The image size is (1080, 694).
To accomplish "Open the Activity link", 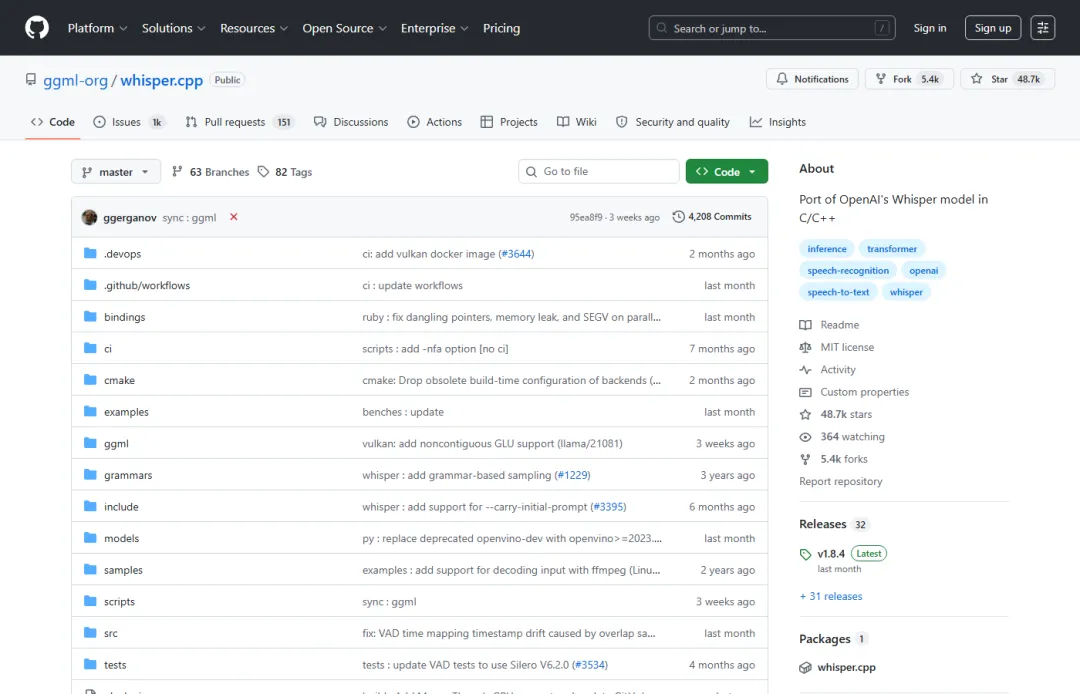I will [x=827, y=370].
